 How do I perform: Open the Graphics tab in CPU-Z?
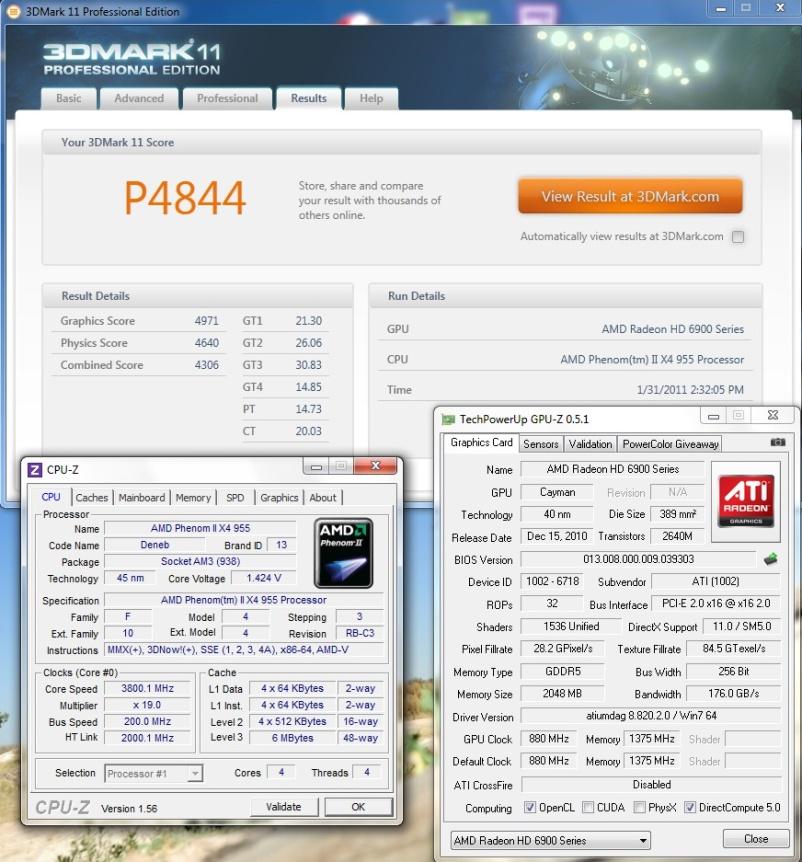(x=279, y=498)
